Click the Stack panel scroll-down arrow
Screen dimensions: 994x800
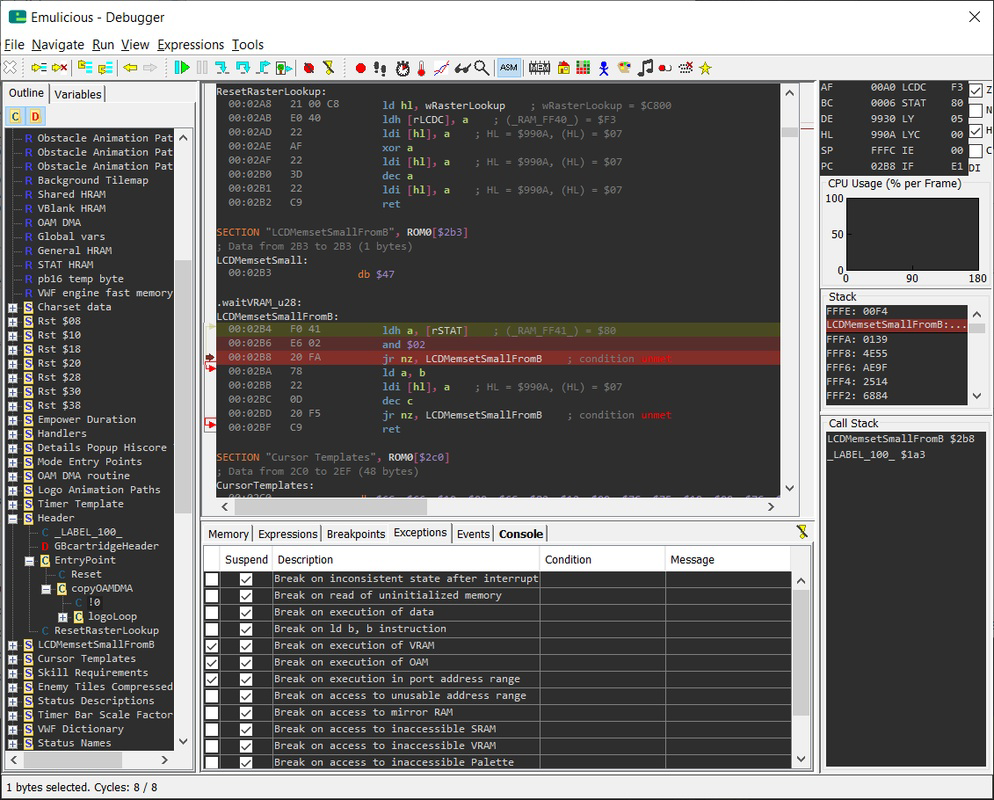(x=977, y=396)
